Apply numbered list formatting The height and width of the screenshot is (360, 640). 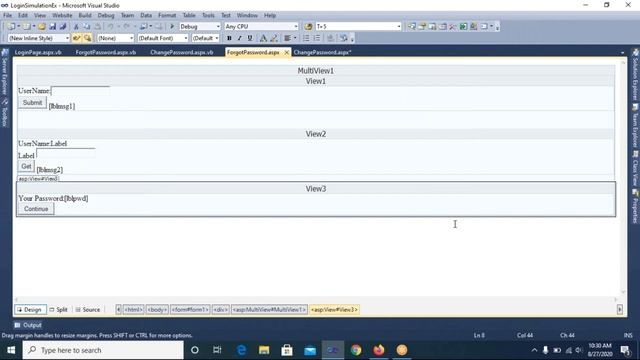(317, 38)
